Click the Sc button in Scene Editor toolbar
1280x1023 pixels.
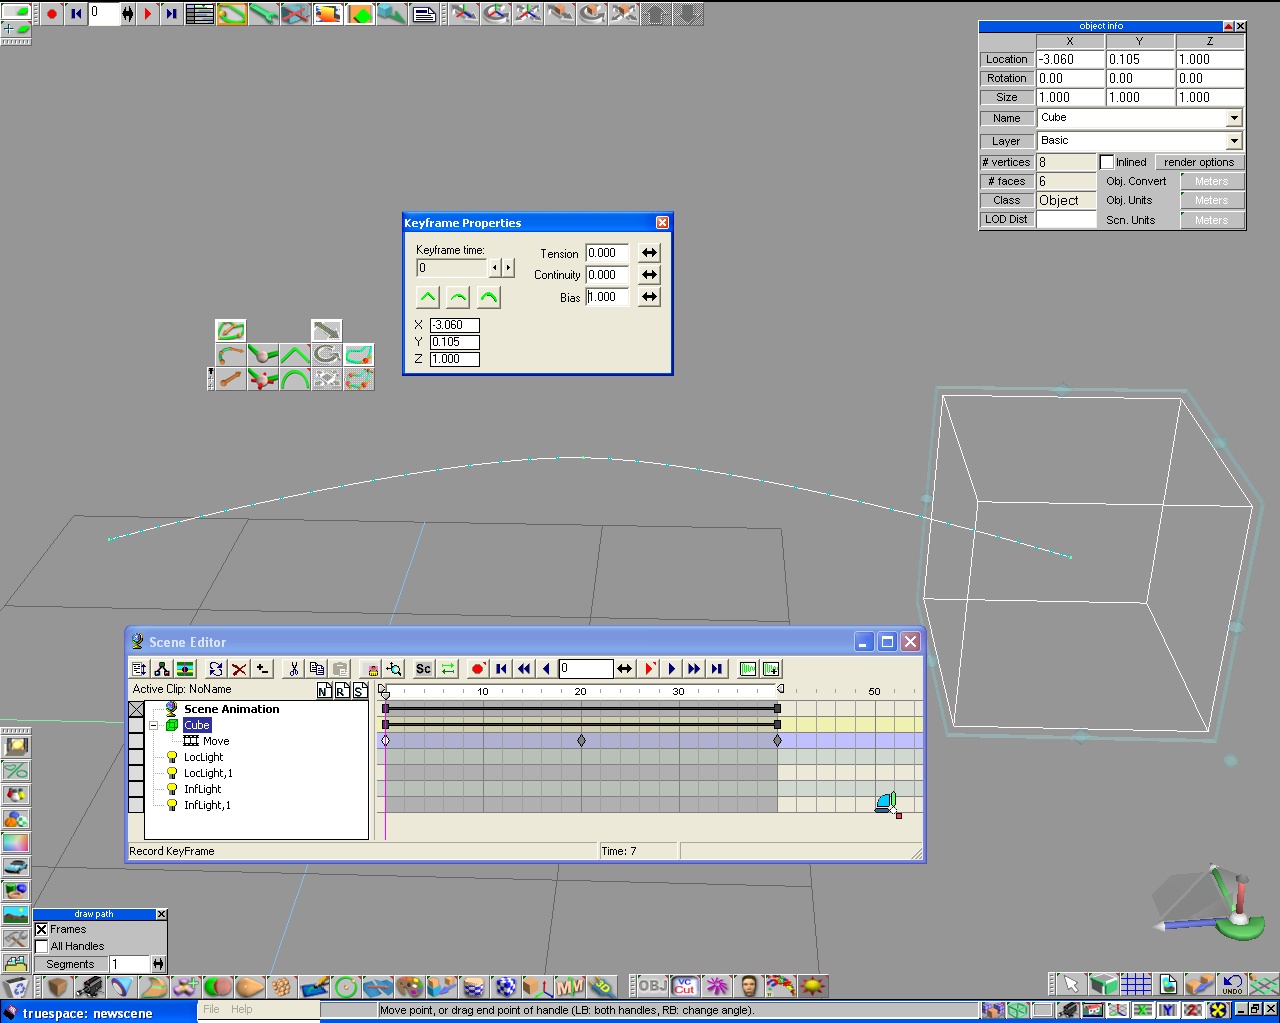click(423, 669)
